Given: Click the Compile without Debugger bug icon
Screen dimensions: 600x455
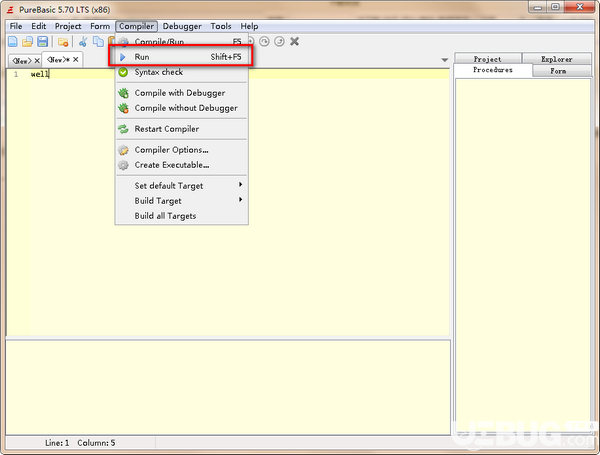Looking at the screenshot, I should coord(123,108).
